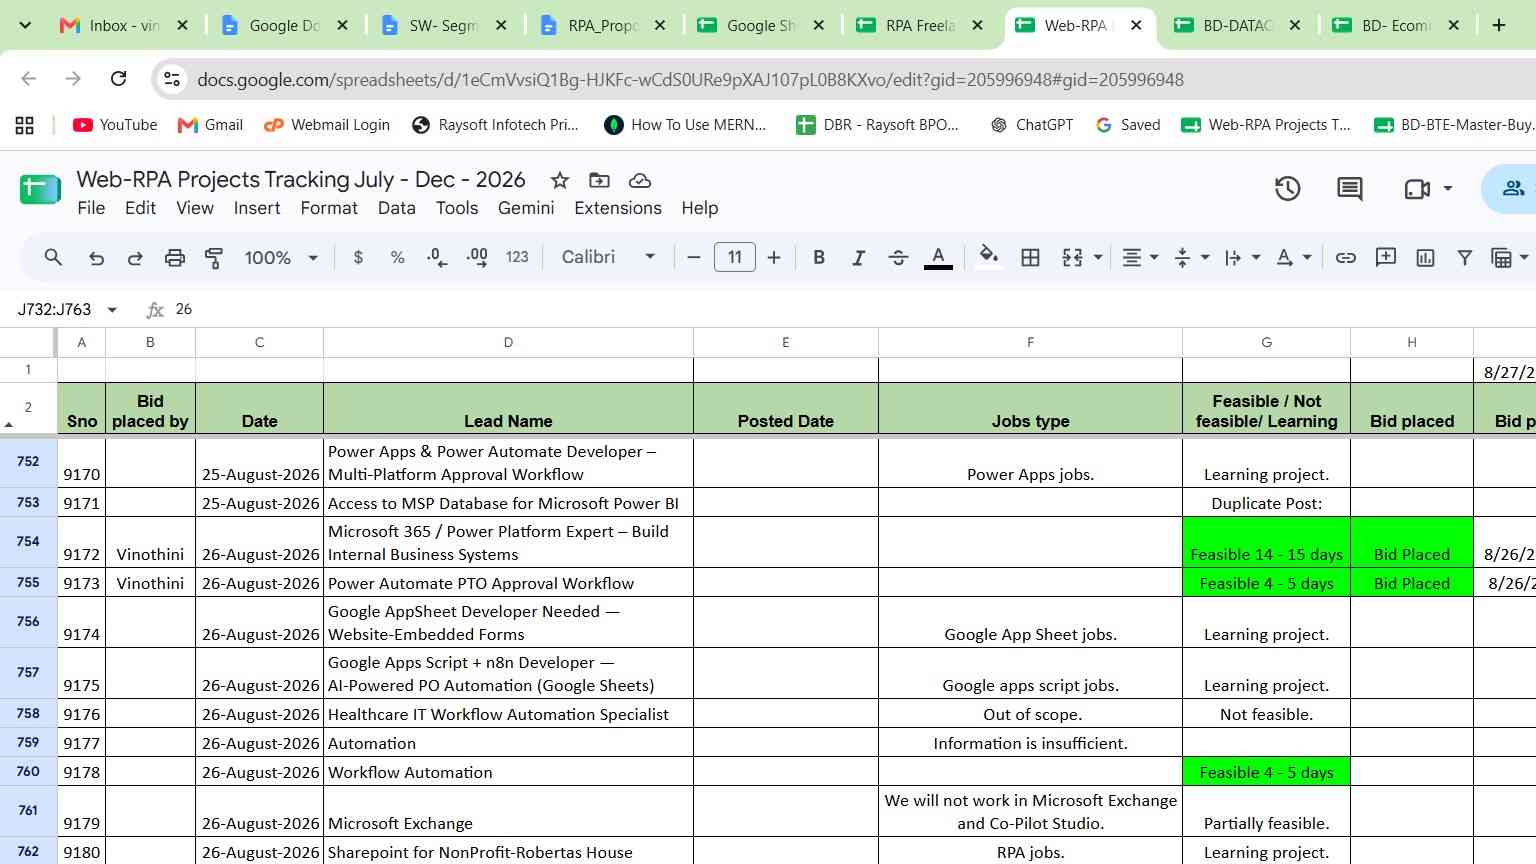This screenshot has width=1536, height=864.
Task: Expand the name box dropdown arrow
Action: [112, 310]
